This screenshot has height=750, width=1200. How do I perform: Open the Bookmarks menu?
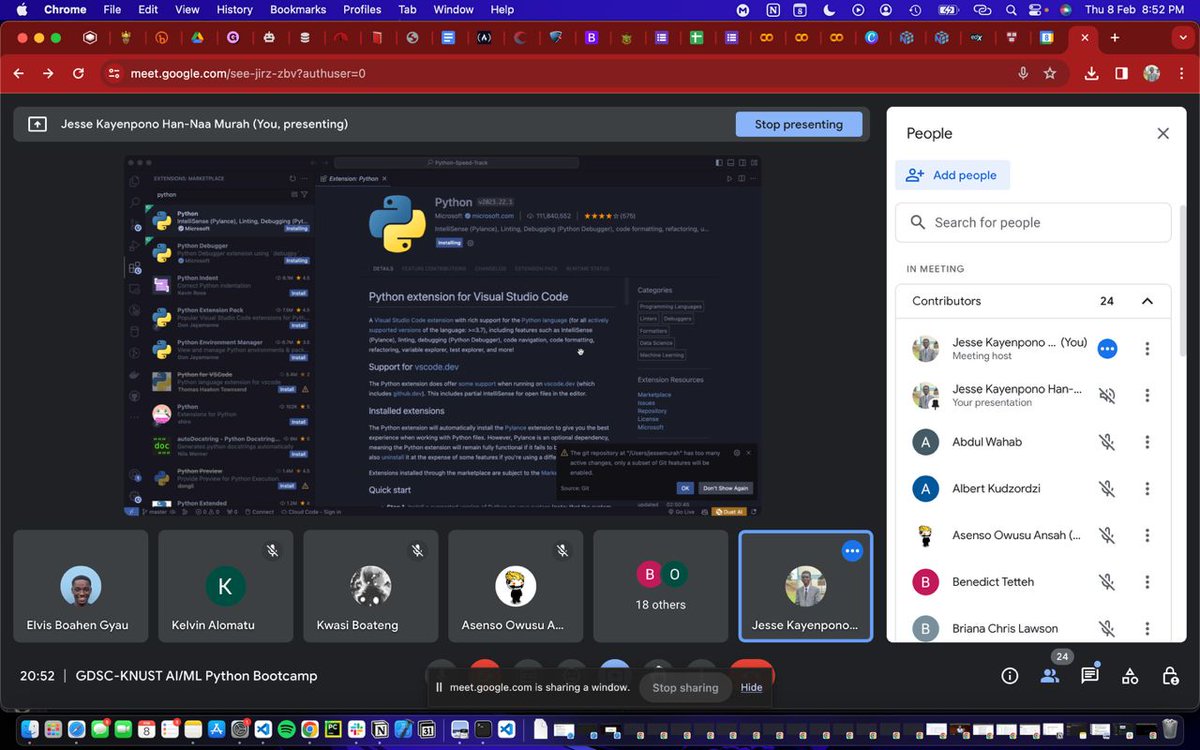coord(298,9)
